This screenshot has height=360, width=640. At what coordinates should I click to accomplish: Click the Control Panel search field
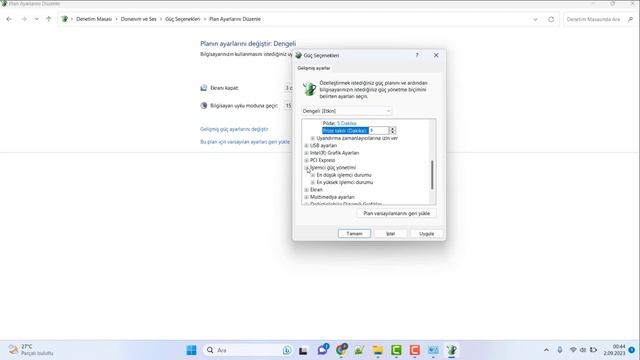tap(599, 19)
